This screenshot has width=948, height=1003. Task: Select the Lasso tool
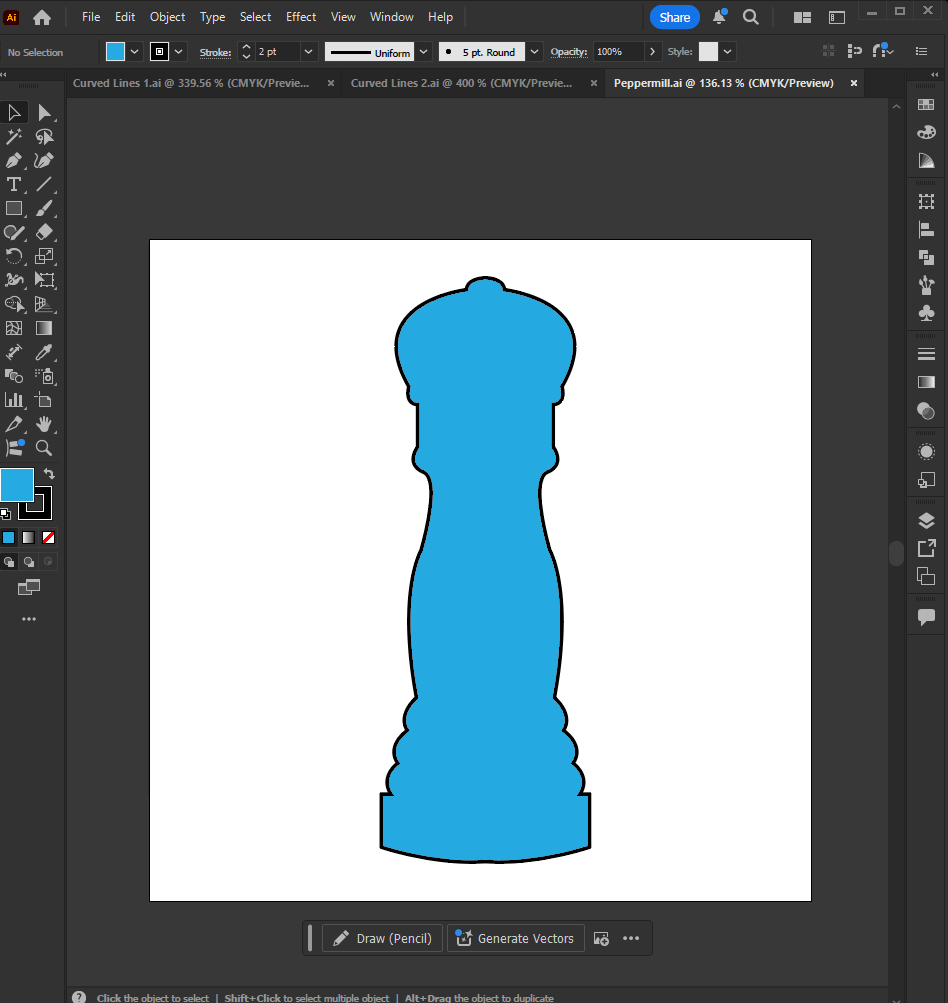click(x=44, y=136)
